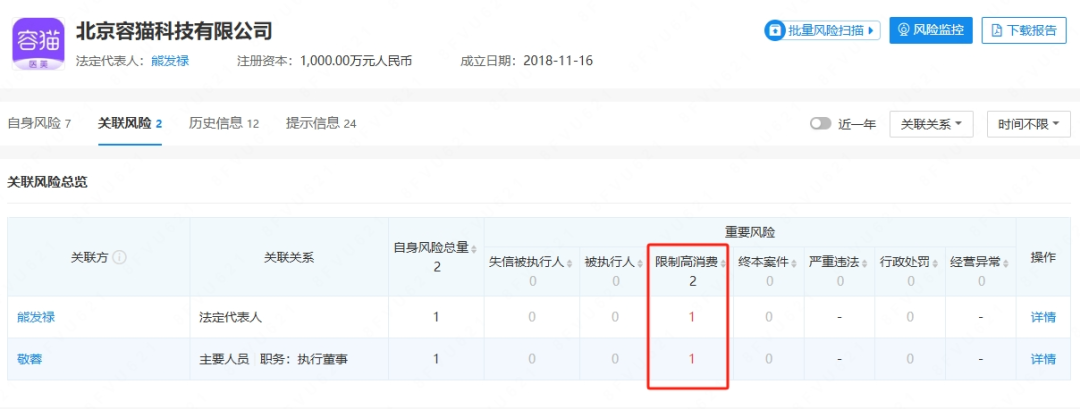Open the 关联关系 dropdown filter
Screen dimensions: 1080x409
click(931, 124)
